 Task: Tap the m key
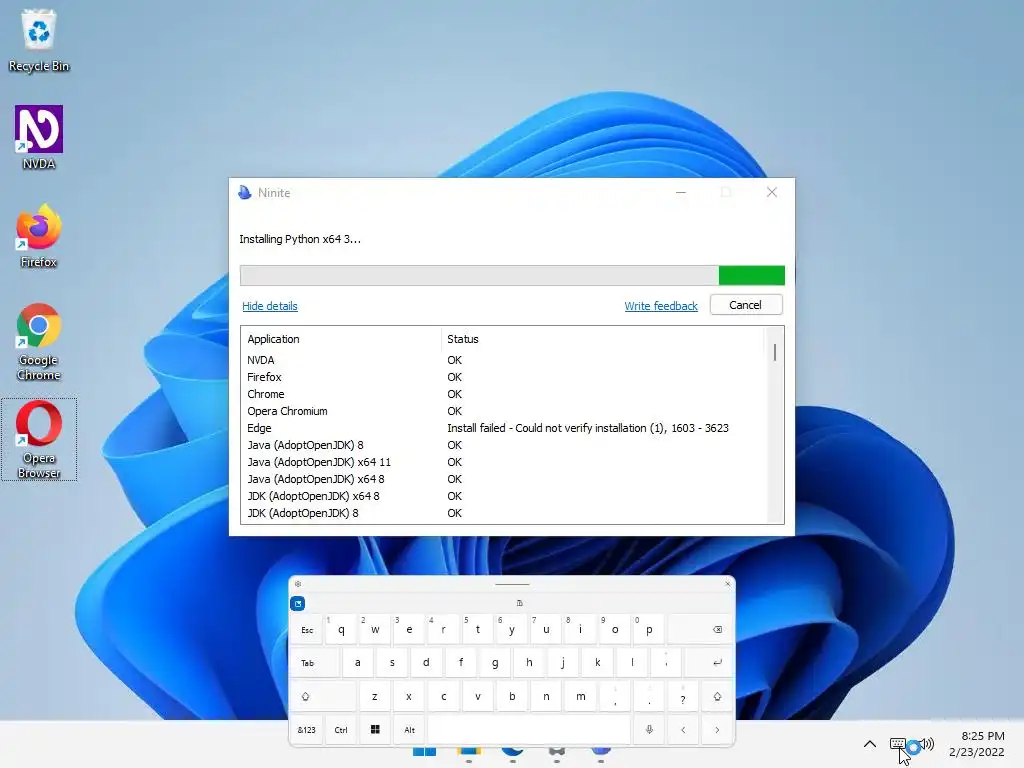click(581, 696)
